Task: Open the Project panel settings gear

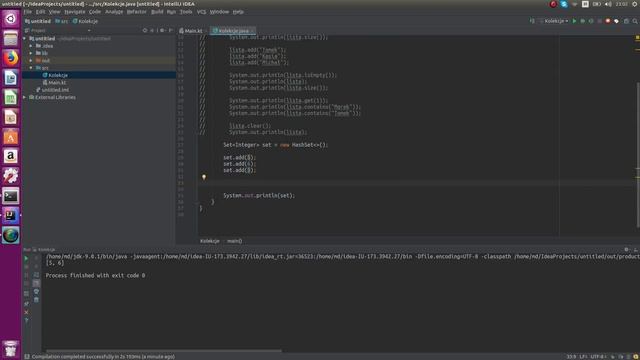Action: tap(162, 30)
